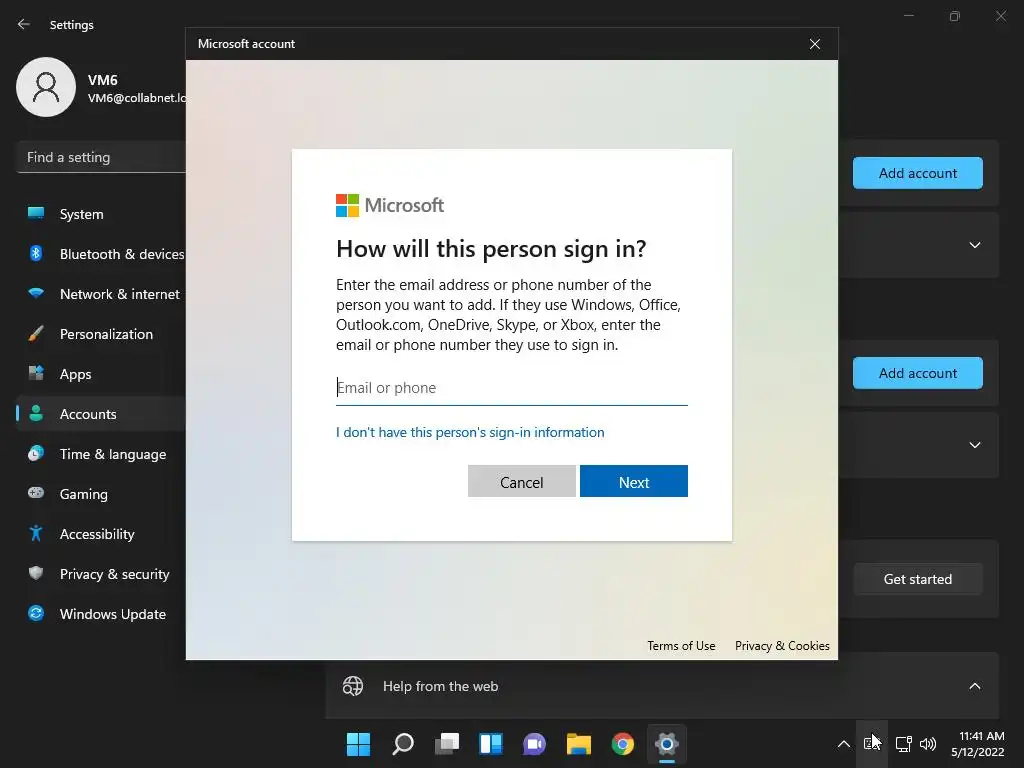Click the Accounts person icon in sidebar
Viewport: 1024px width, 768px height.
pyautogui.click(x=36, y=413)
